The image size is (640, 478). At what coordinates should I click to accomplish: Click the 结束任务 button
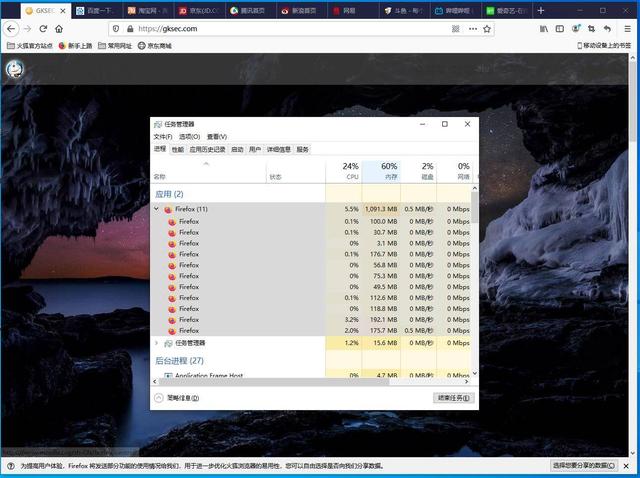453,398
